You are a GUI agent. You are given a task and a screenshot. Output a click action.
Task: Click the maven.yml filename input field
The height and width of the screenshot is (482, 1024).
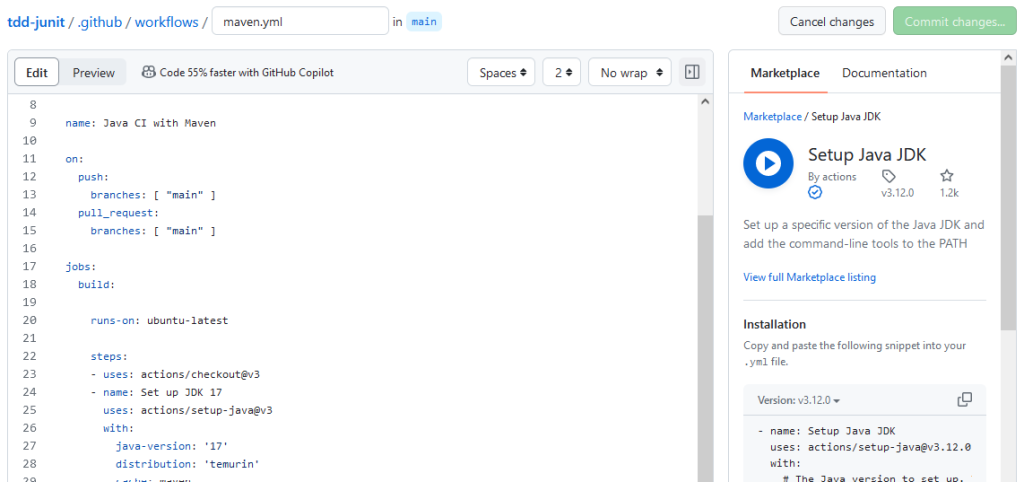[300, 21]
